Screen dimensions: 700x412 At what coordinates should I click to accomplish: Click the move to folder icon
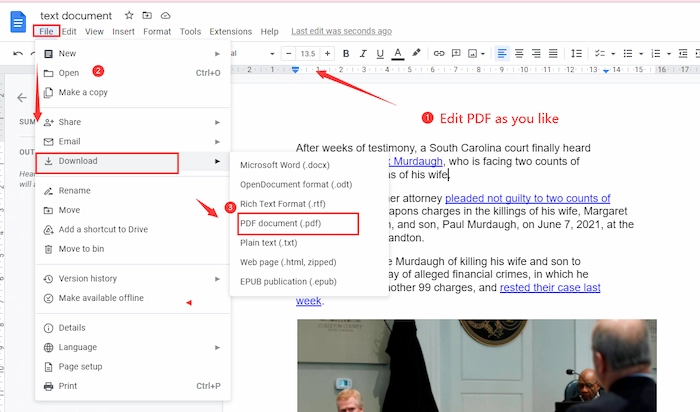click(x=147, y=16)
